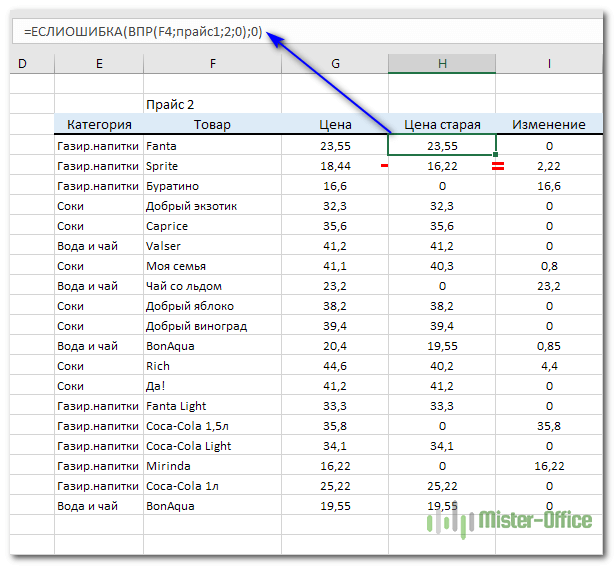
Task: Click the Цена старая header cell
Action: coord(442,124)
